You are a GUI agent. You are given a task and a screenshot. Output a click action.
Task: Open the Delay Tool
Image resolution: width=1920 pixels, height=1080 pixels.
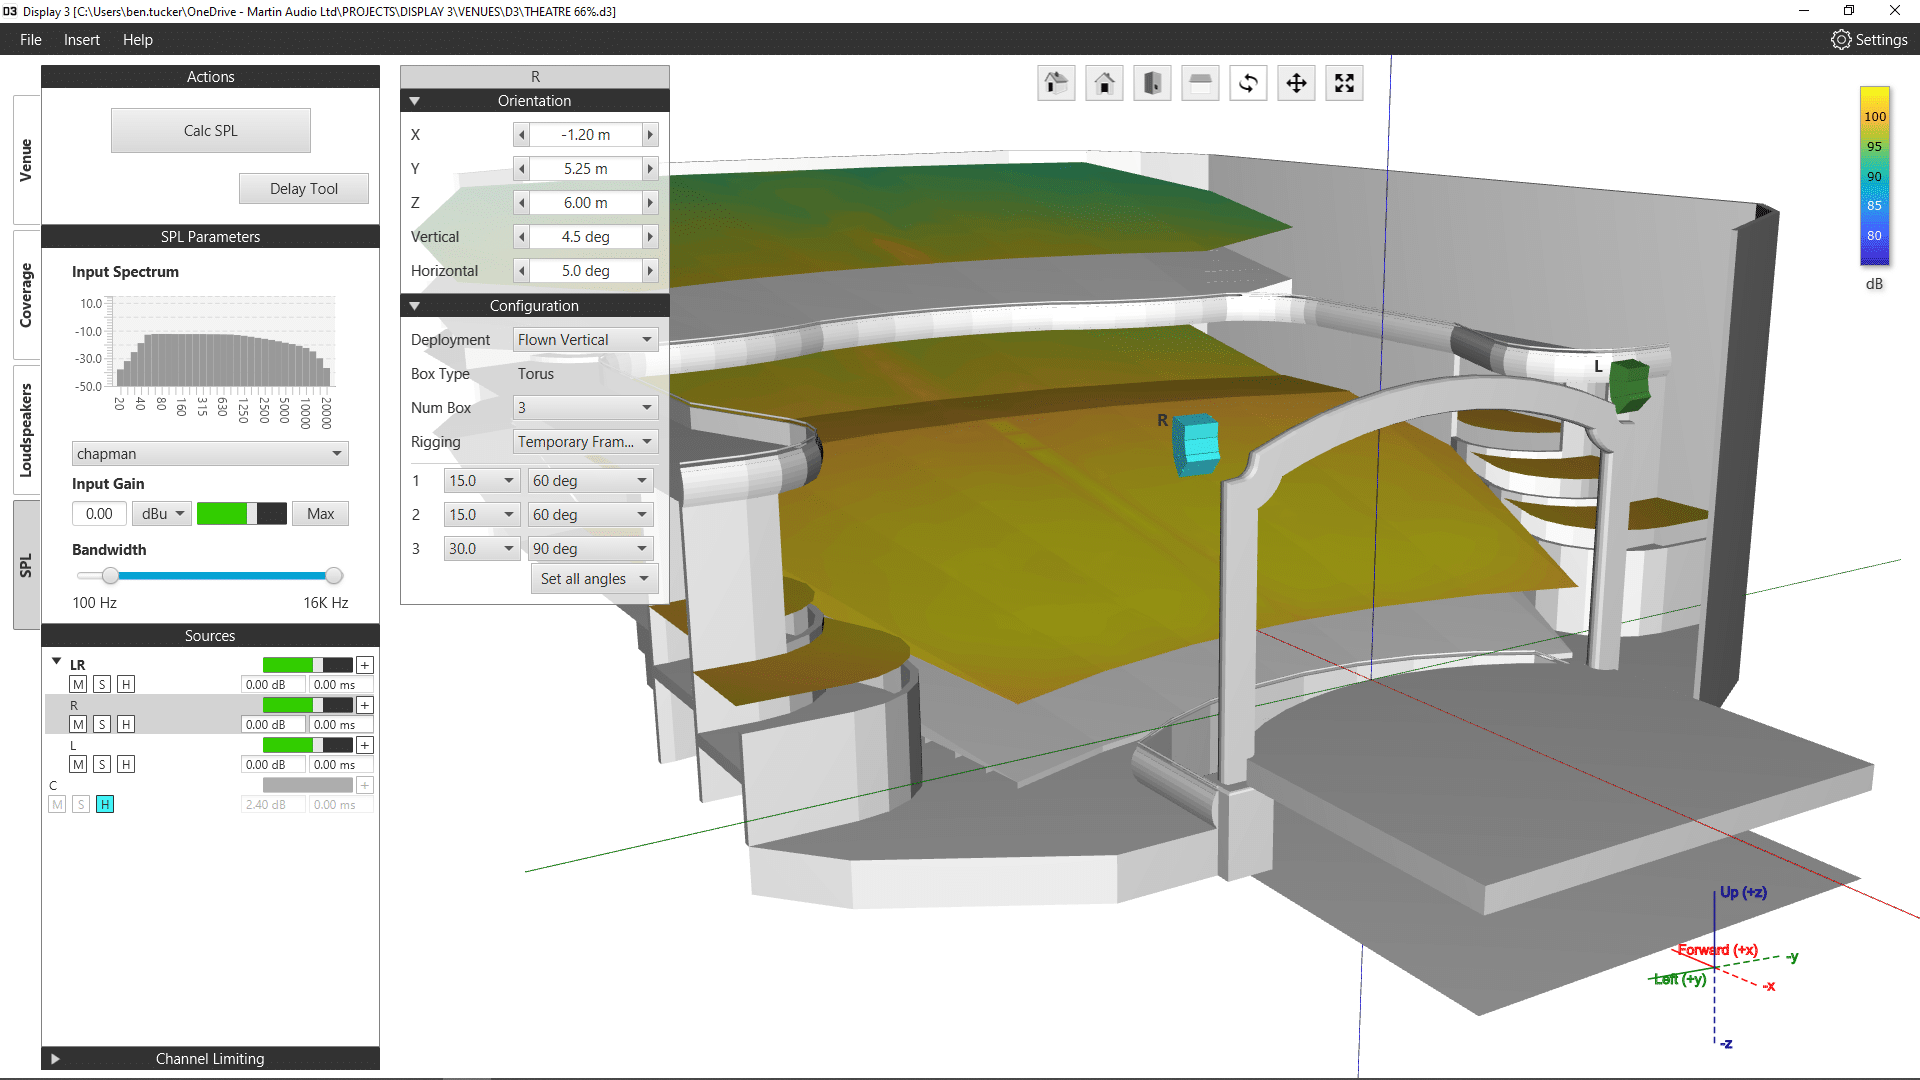click(x=303, y=189)
